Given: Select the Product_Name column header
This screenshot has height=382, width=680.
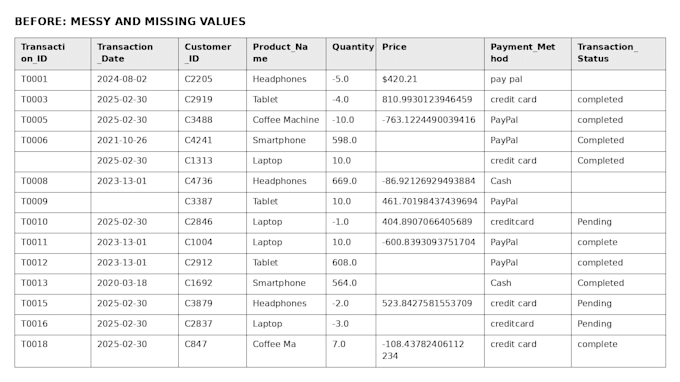Looking at the screenshot, I should point(286,53).
